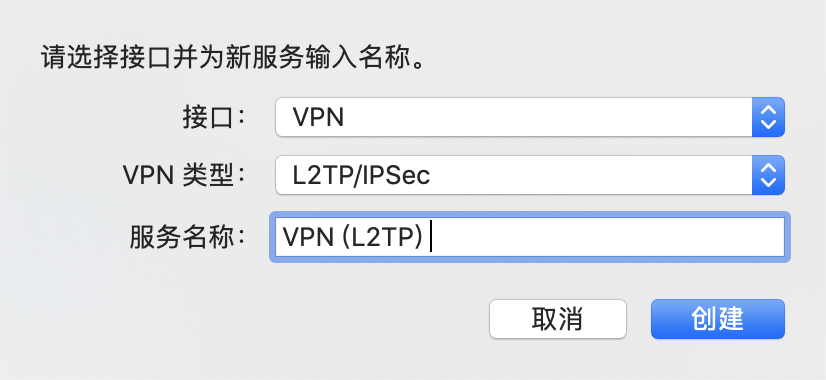Image resolution: width=826 pixels, height=380 pixels.
Task: Click the 取消 button
Action: point(558,319)
